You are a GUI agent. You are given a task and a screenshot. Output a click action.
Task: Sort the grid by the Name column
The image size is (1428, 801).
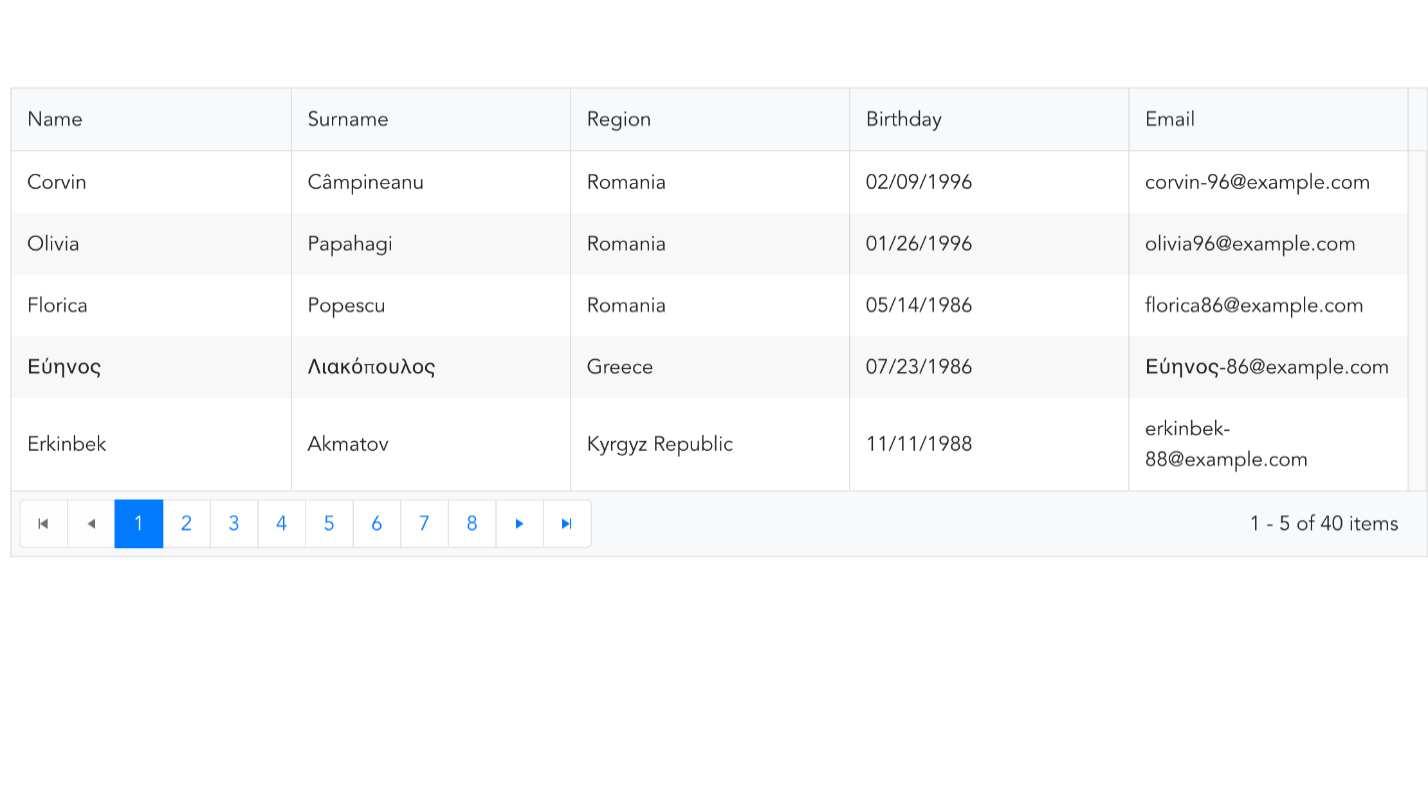pyautogui.click(x=55, y=119)
